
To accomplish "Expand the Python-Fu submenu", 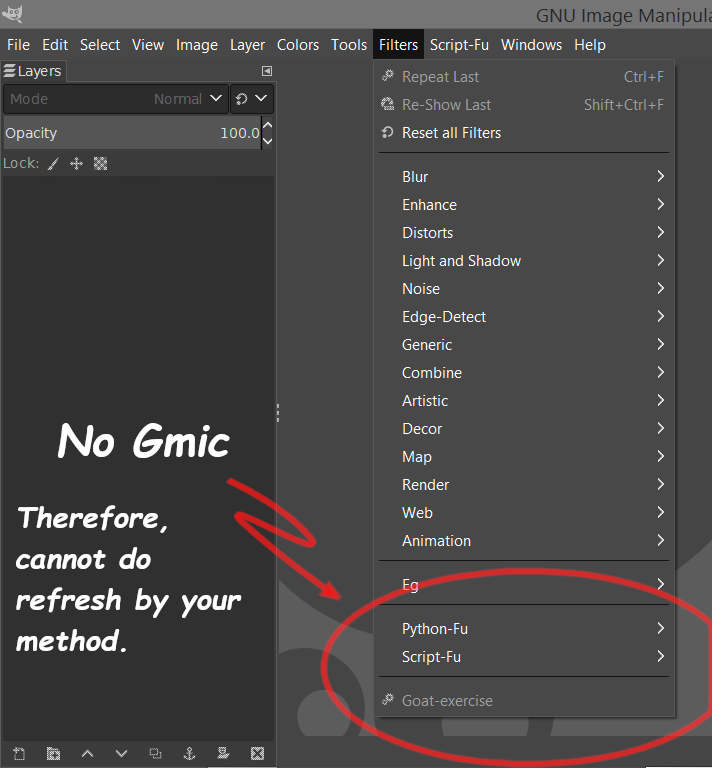I will (x=524, y=628).
